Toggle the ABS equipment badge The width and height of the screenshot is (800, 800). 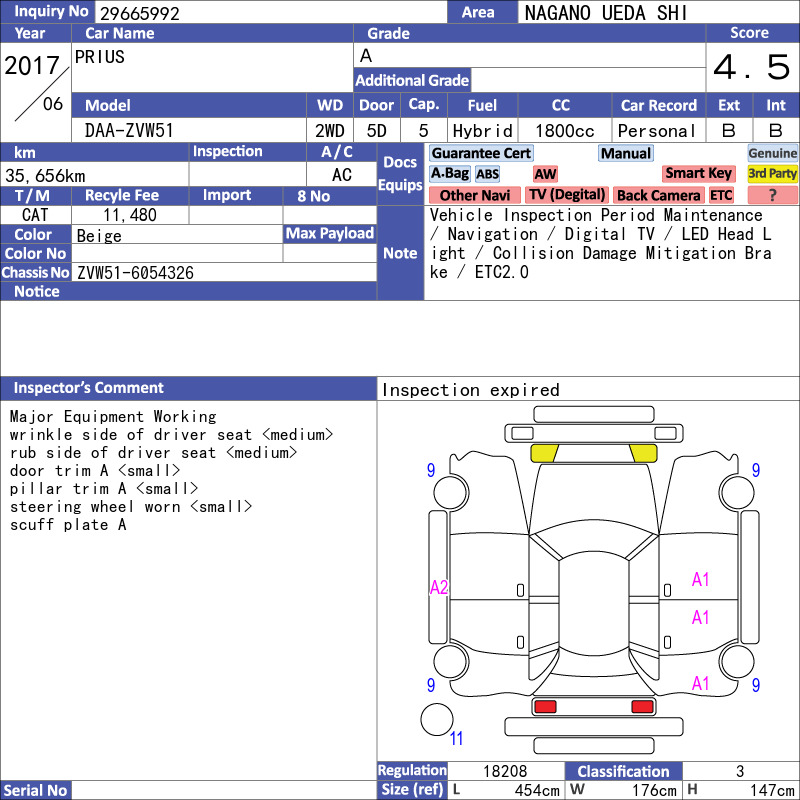pos(487,174)
